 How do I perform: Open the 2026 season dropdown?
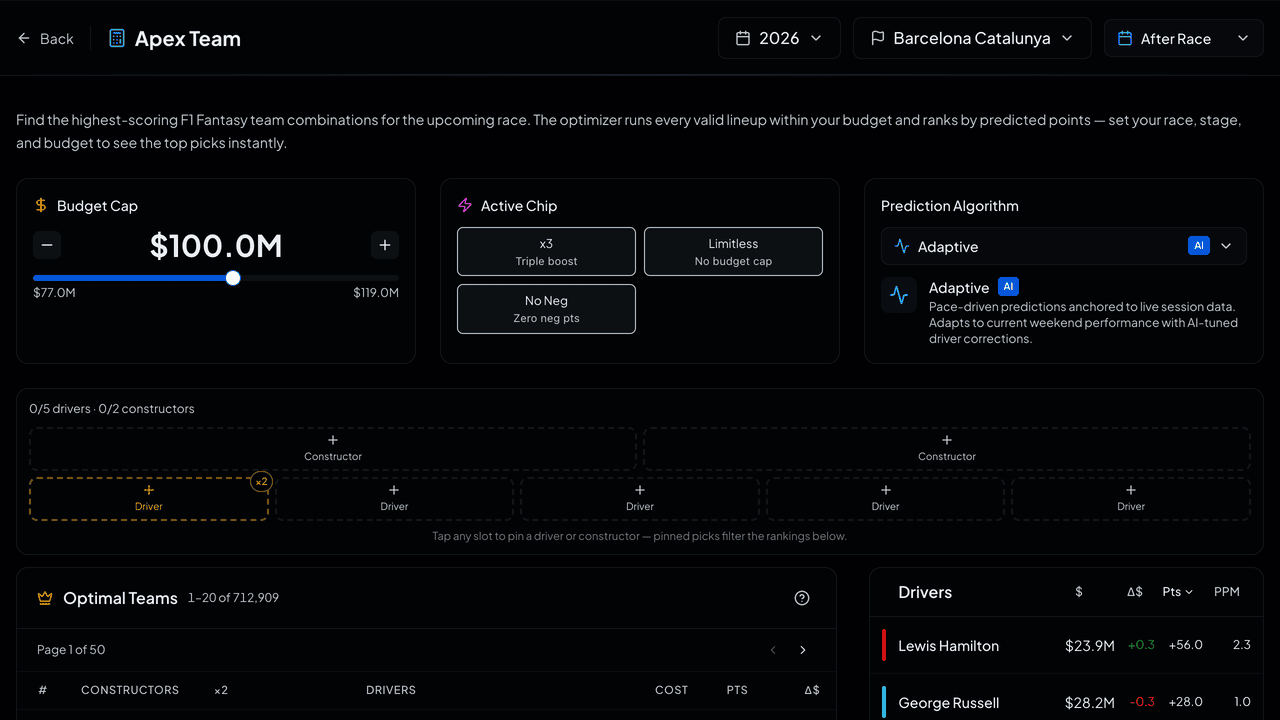click(x=779, y=38)
